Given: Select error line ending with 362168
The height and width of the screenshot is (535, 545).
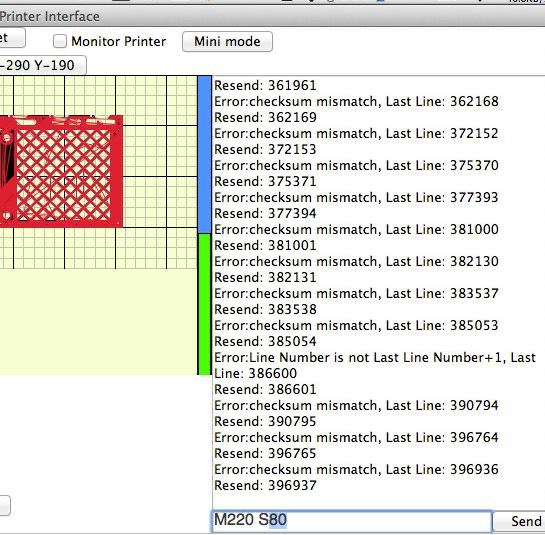Looking at the screenshot, I should 356,102.
